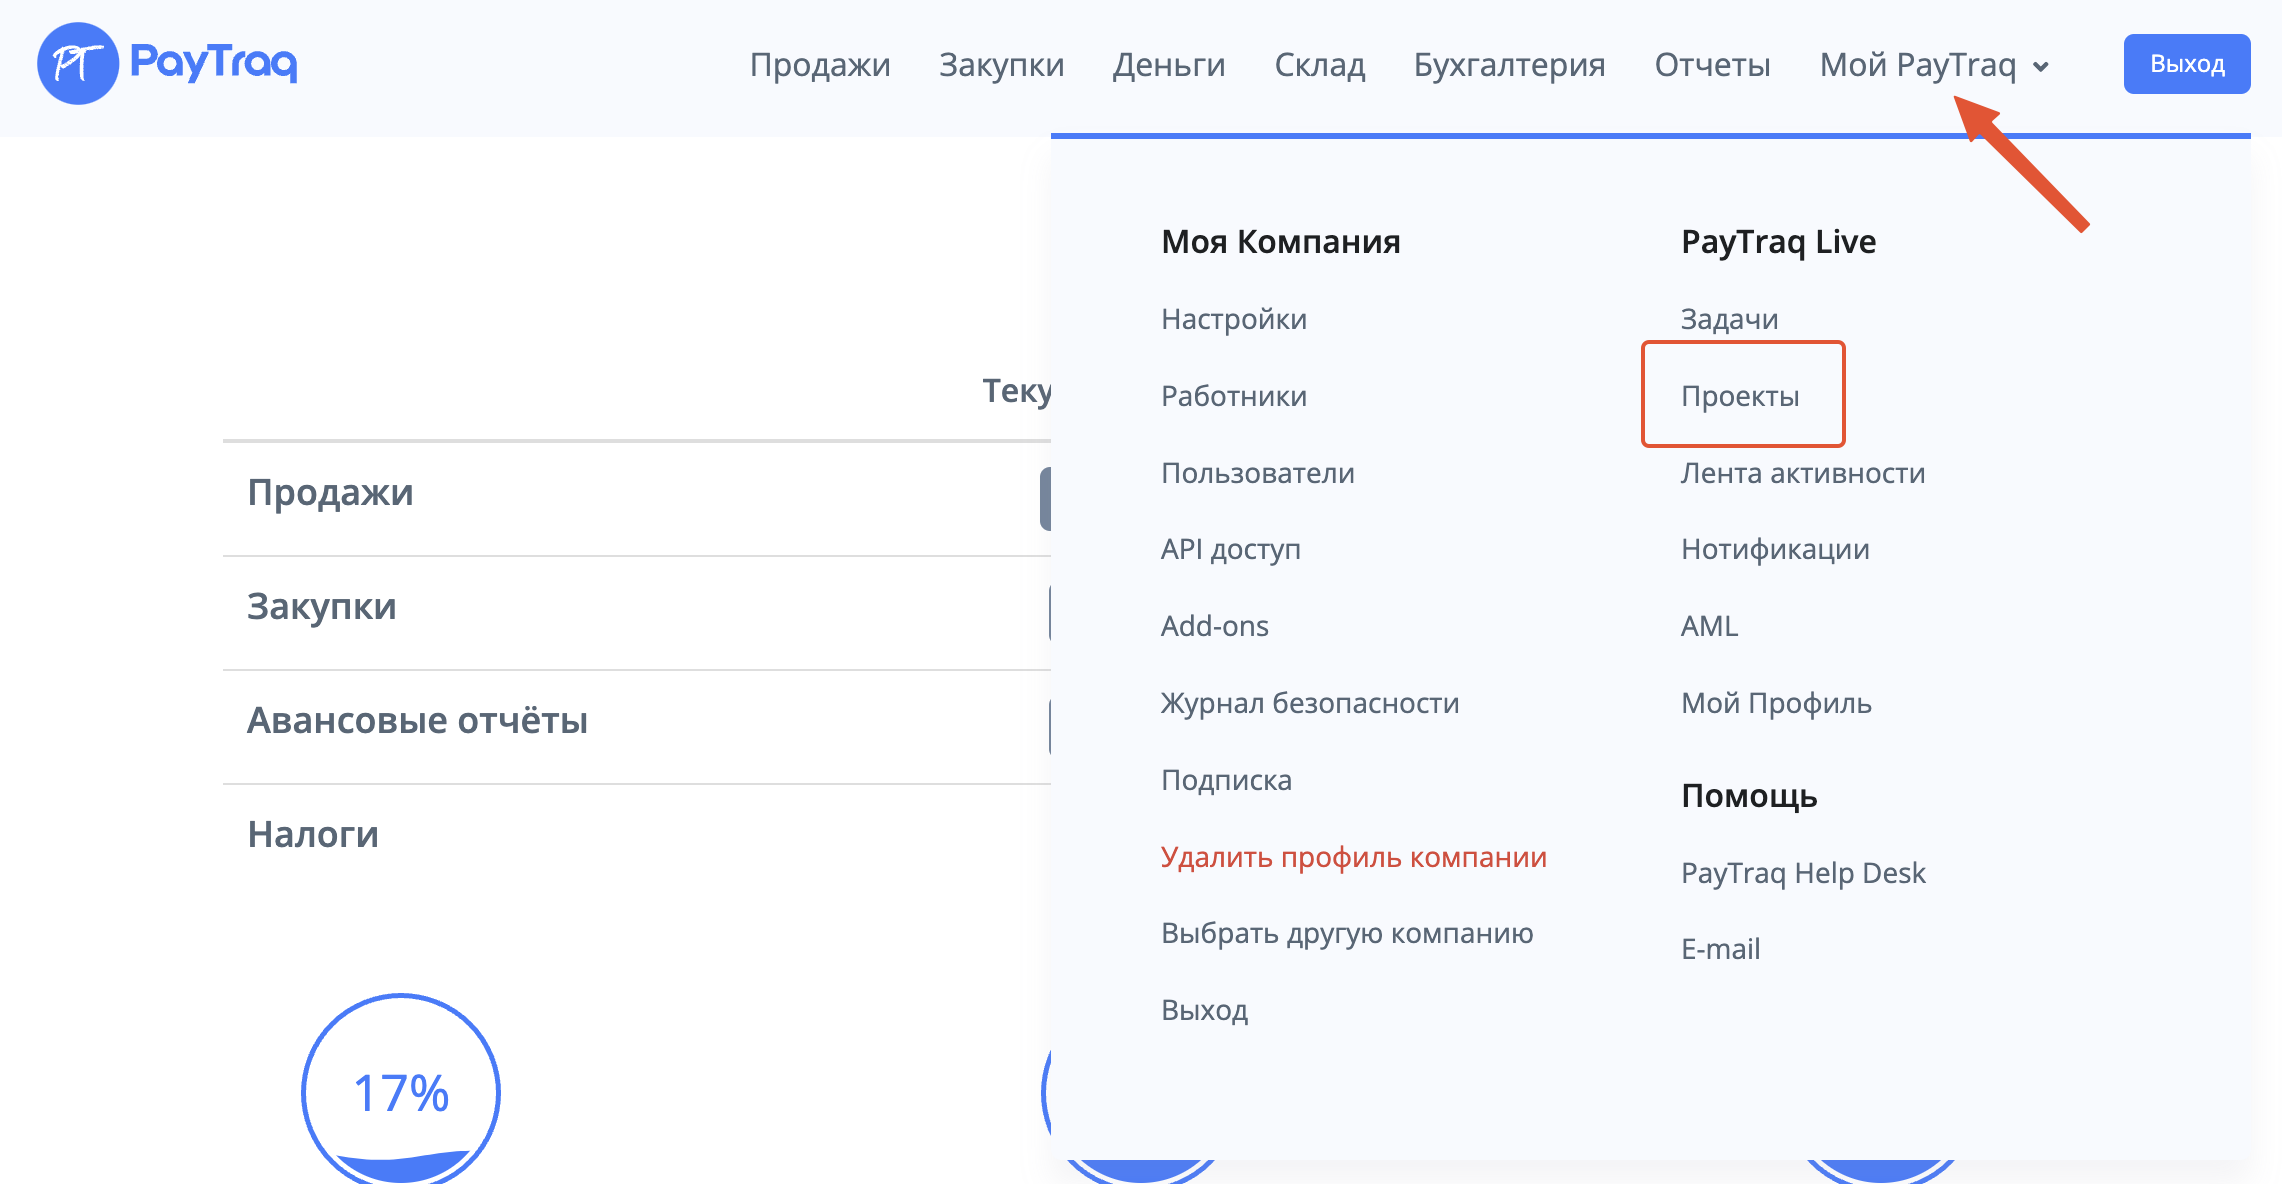Open Пользователи menu entry
Screen dimensions: 2282x1184
1257,473
